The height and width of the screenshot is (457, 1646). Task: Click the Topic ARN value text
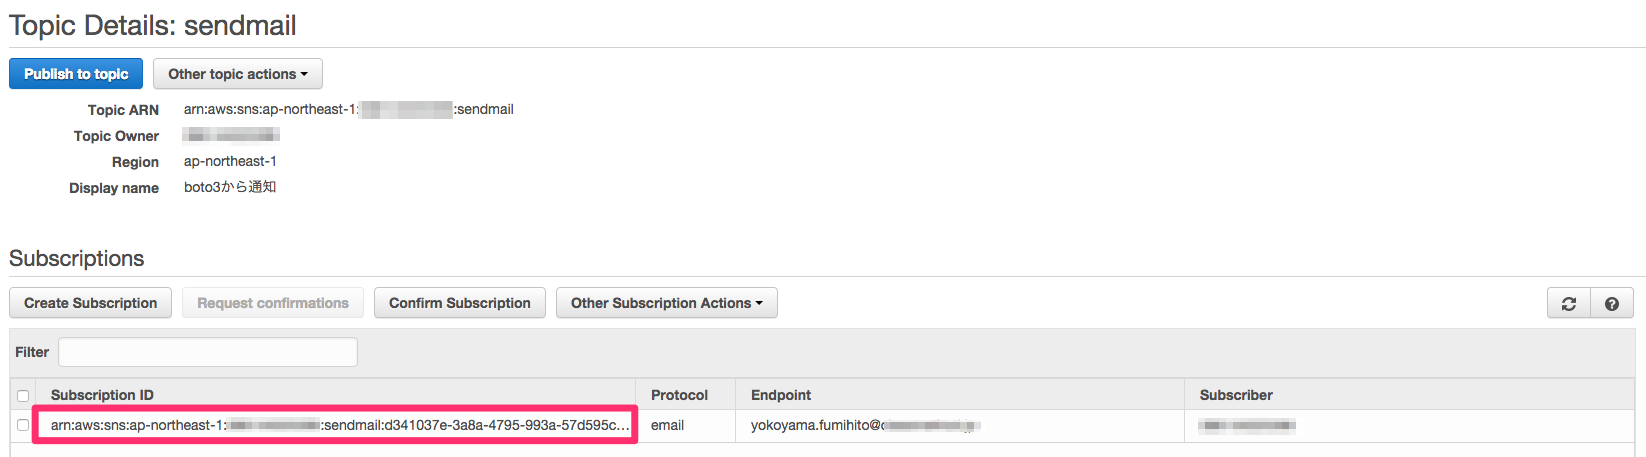coord(348,109)
